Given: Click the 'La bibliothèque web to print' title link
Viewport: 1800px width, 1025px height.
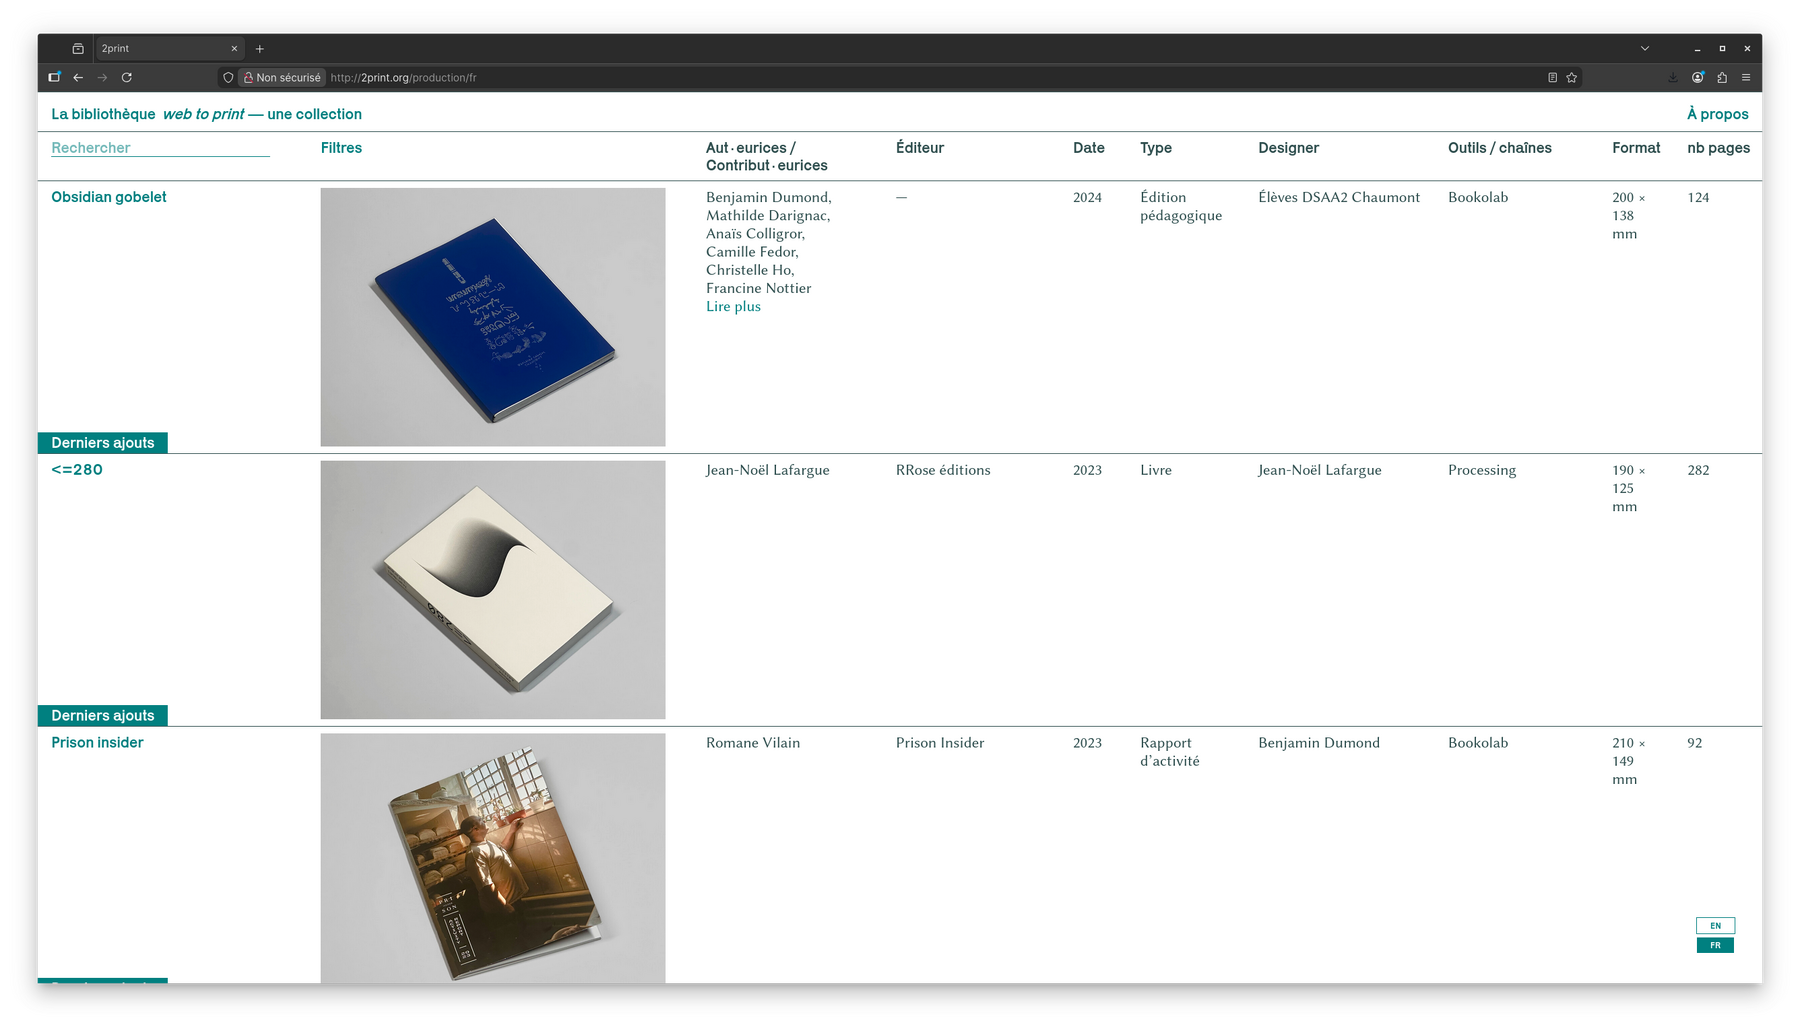Looking at the screenshot, I should tap(206, 114).
